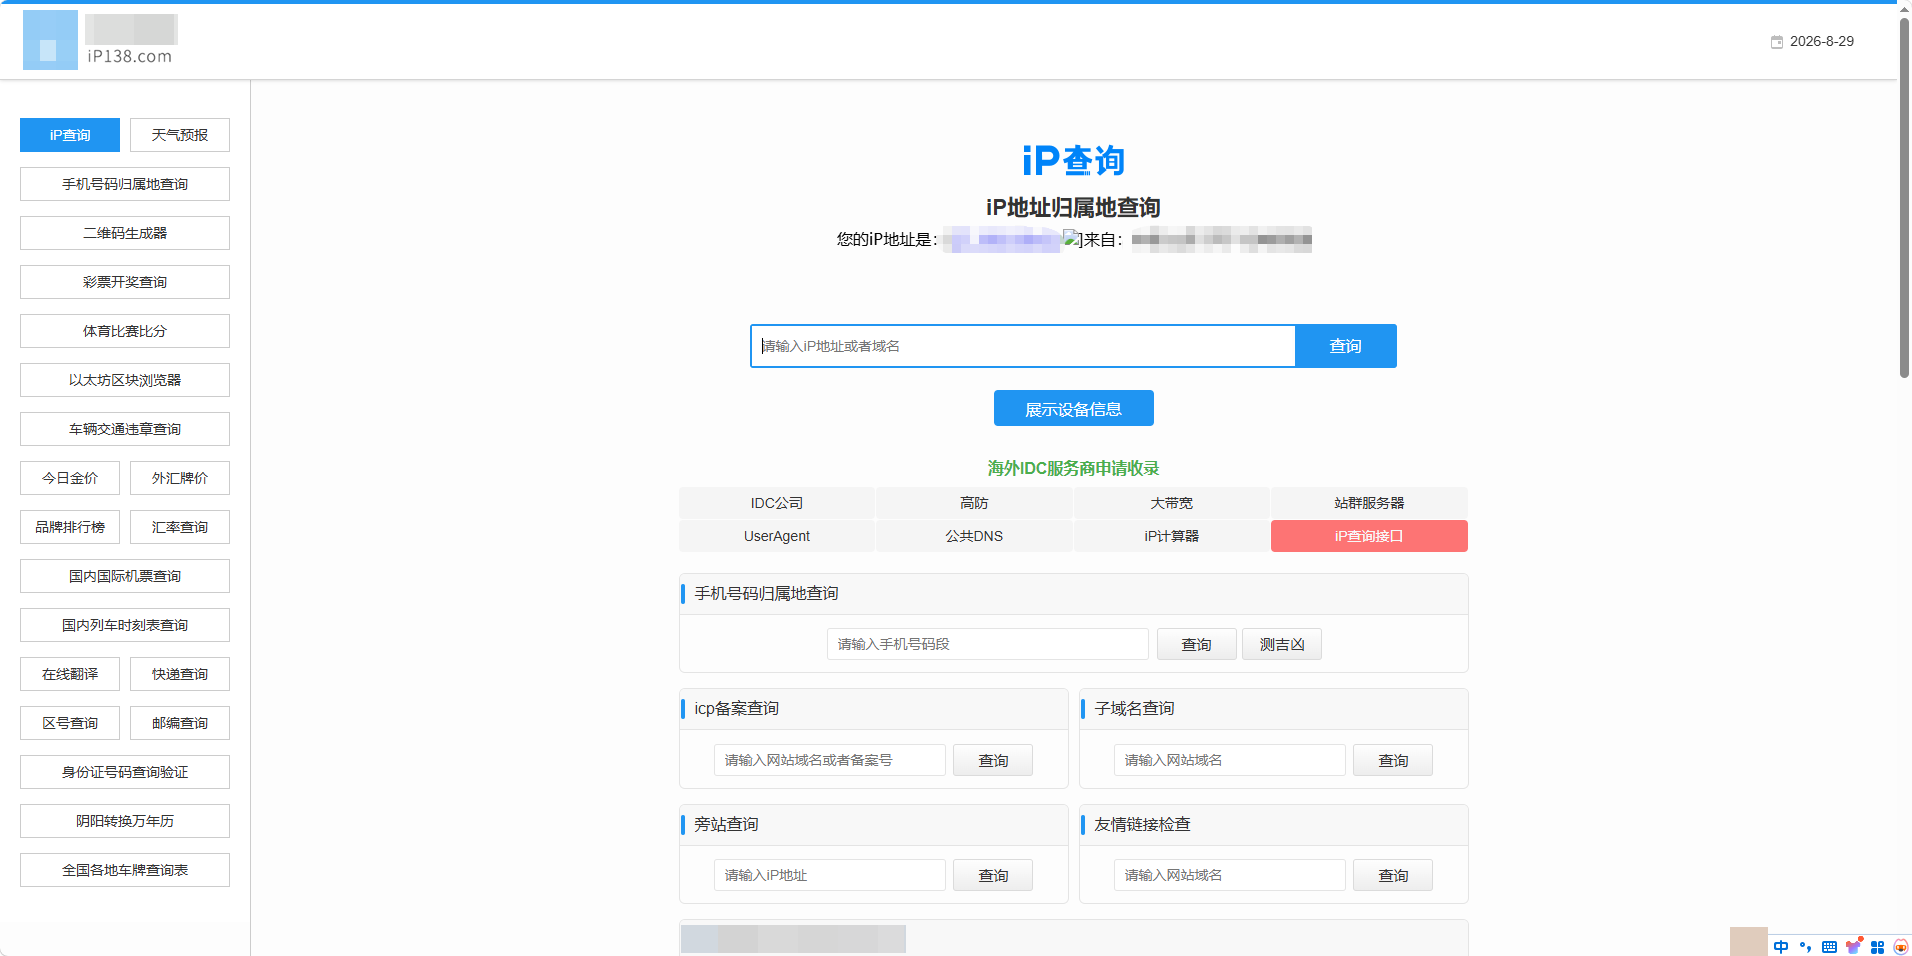
Task: Click the 外汇牌价 button
Action: [x=180, y=478]
